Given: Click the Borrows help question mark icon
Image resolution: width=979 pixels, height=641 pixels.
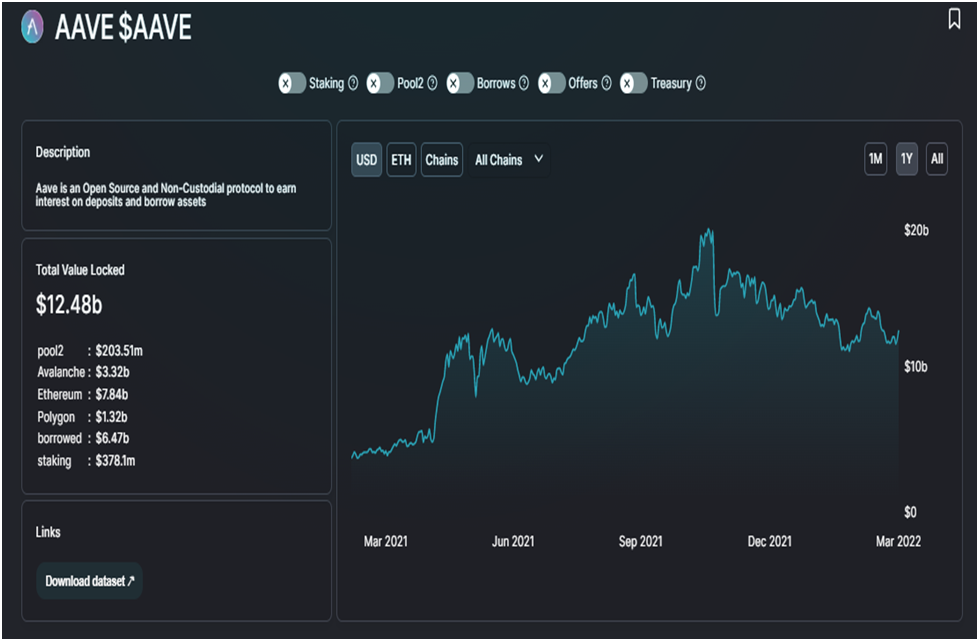Looking at the screenshot, I should (x=524, y=84).
